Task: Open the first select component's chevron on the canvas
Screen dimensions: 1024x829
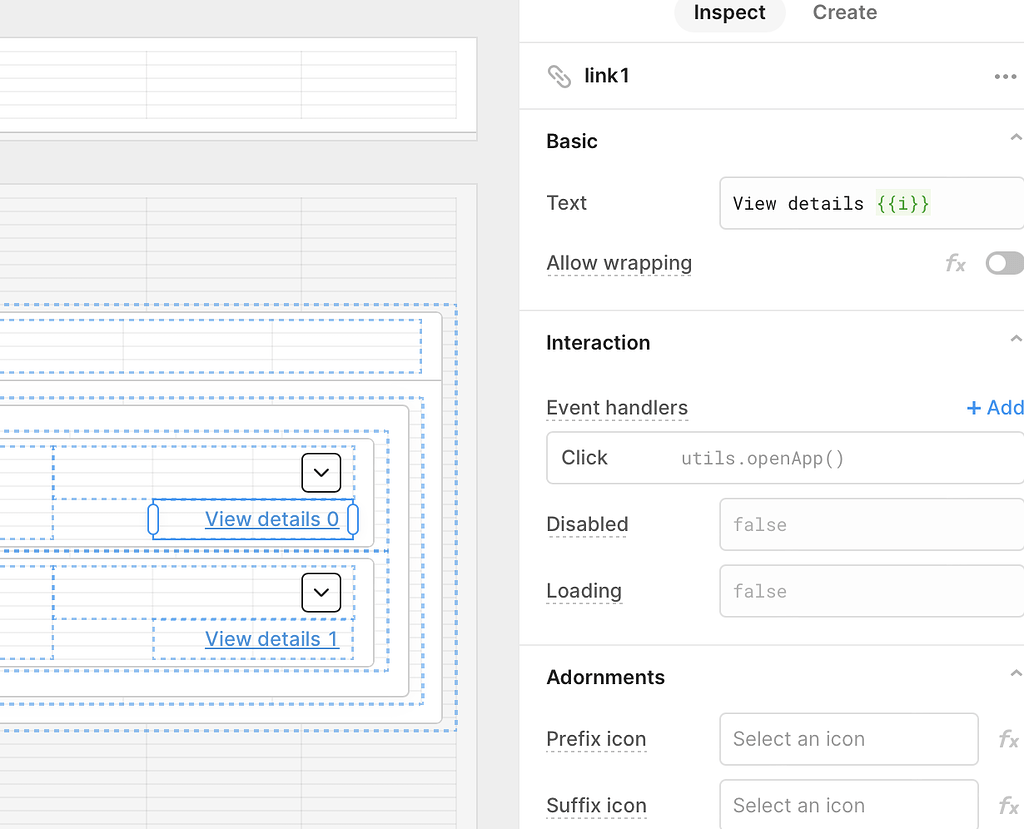Action: coord(321,472)
